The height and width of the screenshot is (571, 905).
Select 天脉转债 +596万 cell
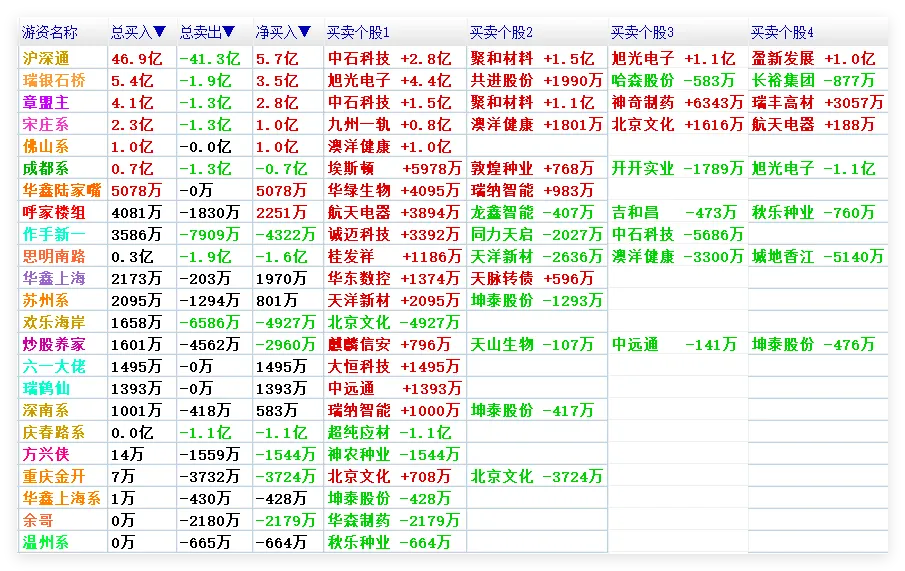click(x=532, y=278)
